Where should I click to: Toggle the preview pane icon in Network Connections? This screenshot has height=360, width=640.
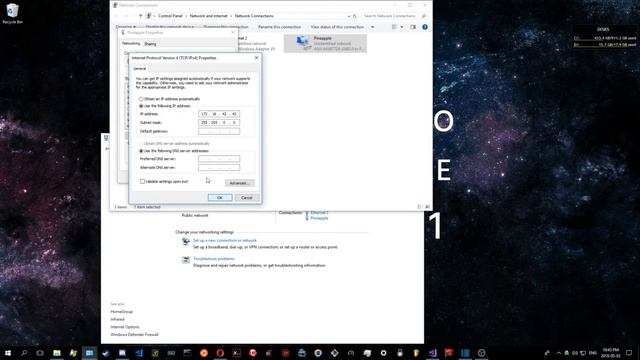pos(413,27)
